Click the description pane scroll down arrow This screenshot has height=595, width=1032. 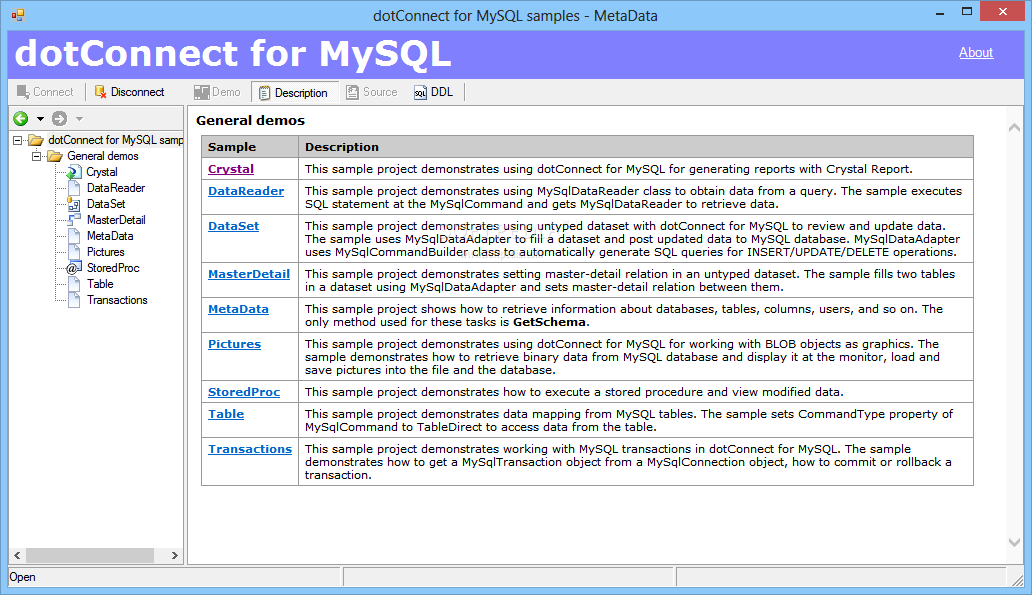tap(1014, 542)
